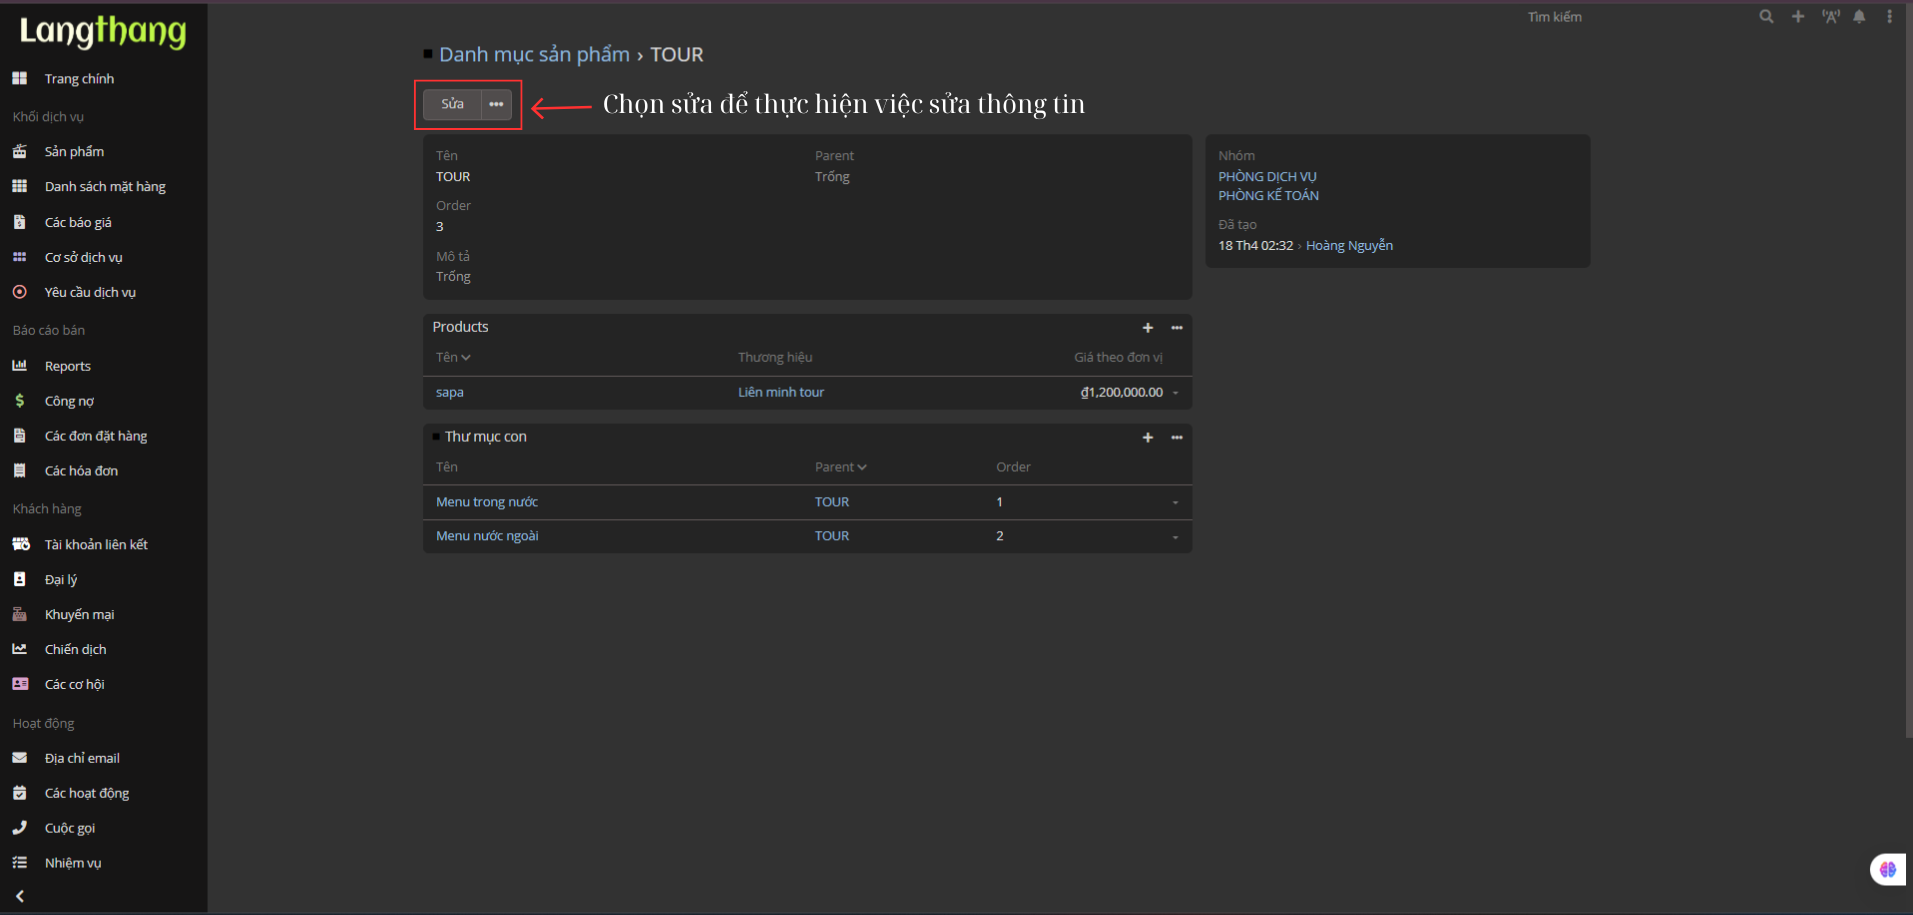Collapse the sidebar with the left chevron

tap(20, 896)
